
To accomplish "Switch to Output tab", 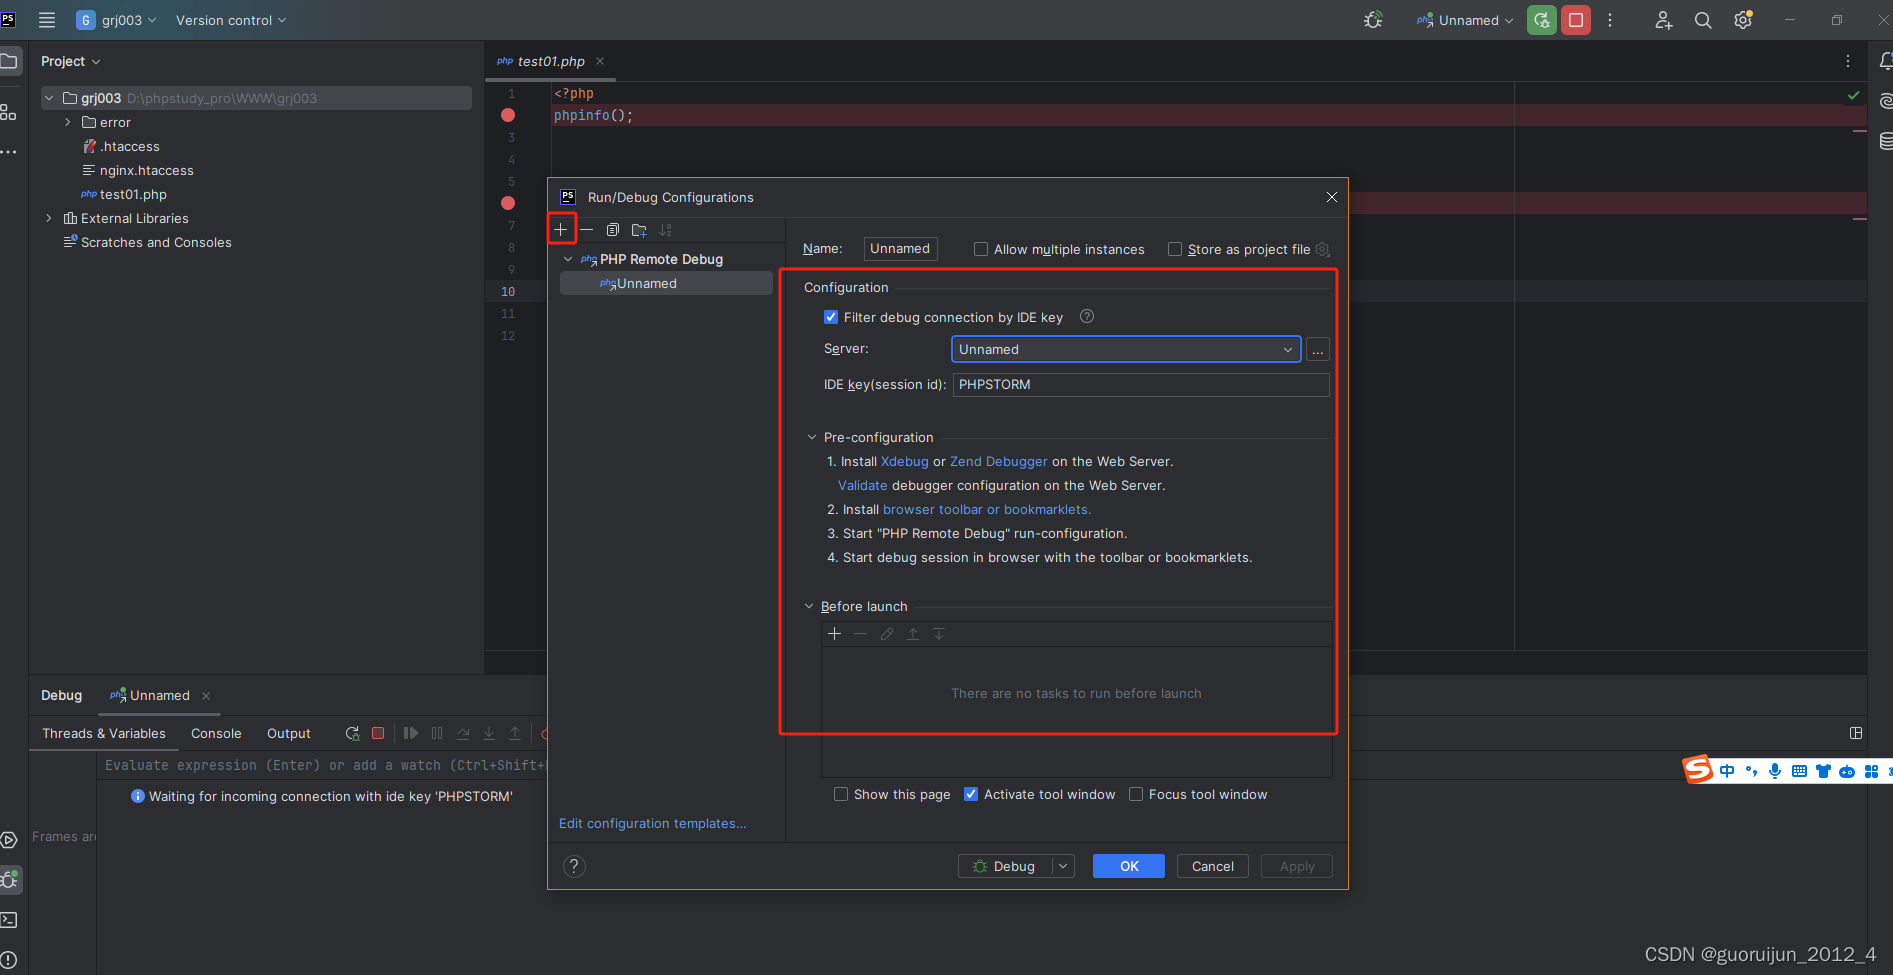I will click(x=289, y=734).
